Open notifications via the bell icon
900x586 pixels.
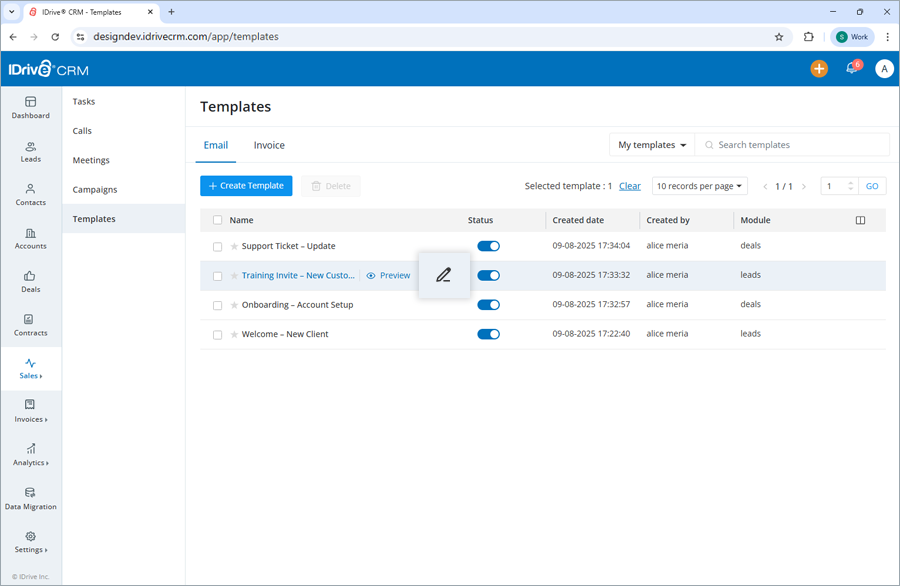tap(852, 68)
